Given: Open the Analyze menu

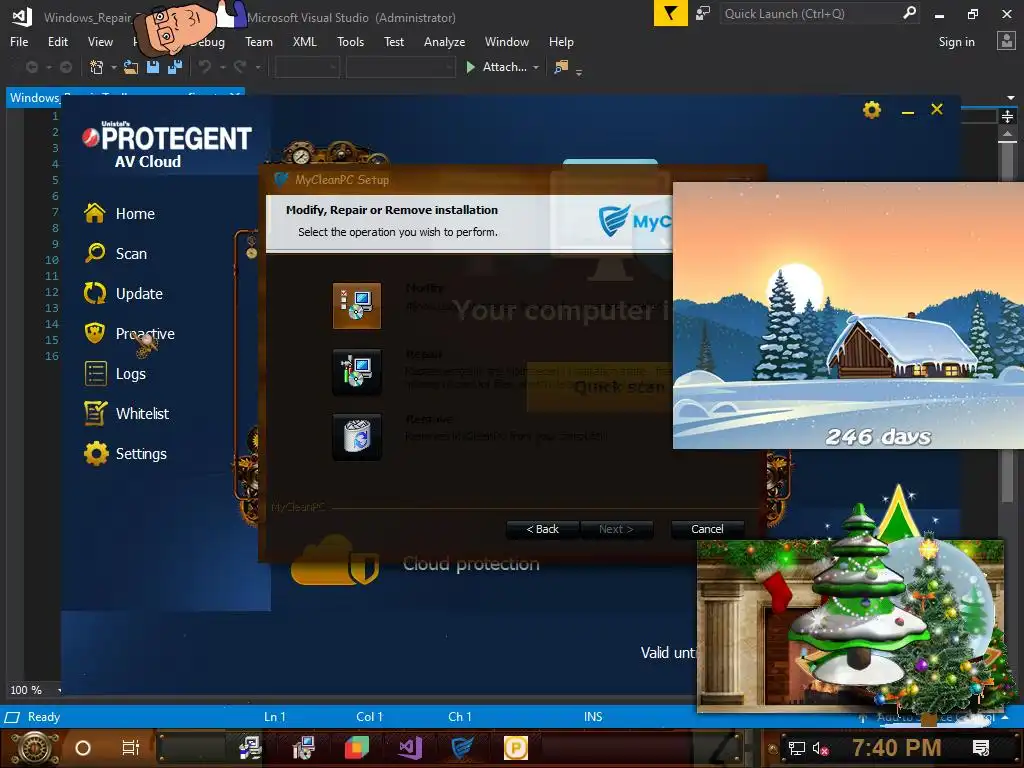Looking at the screenshot, I should coord(444,42).
